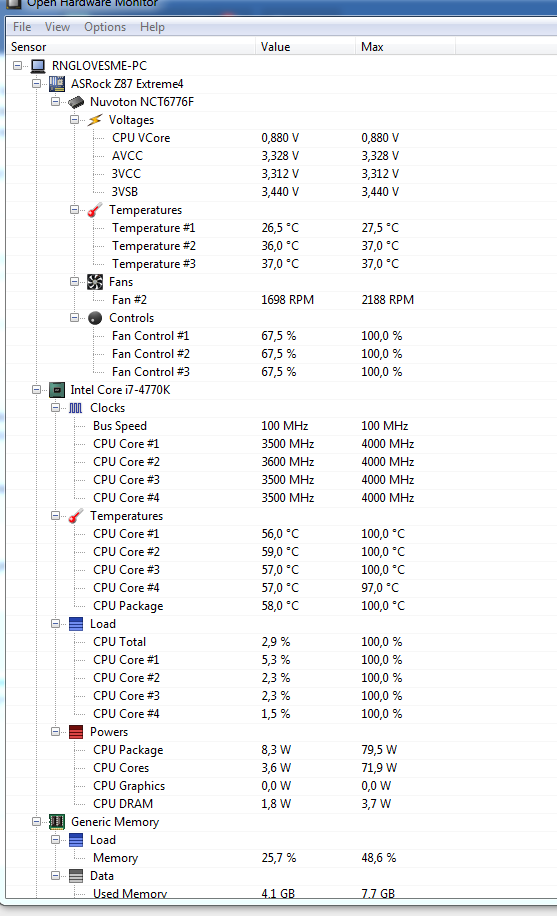Click the sphere icon beside Controls
The width and height of the screenshot is (557, 916).
95,318
